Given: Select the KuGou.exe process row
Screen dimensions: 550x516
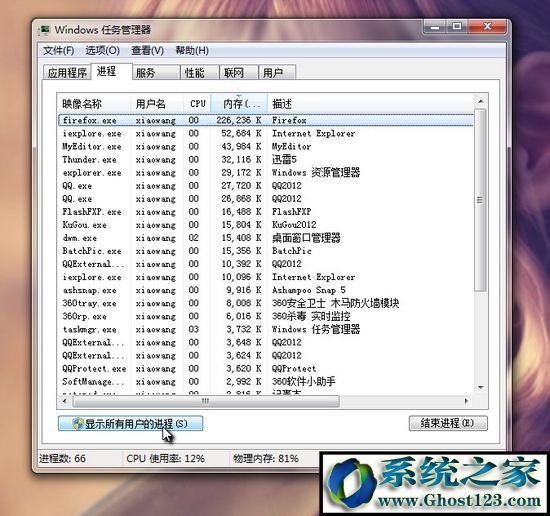Looking at the screenshot, I should [266, 225].
